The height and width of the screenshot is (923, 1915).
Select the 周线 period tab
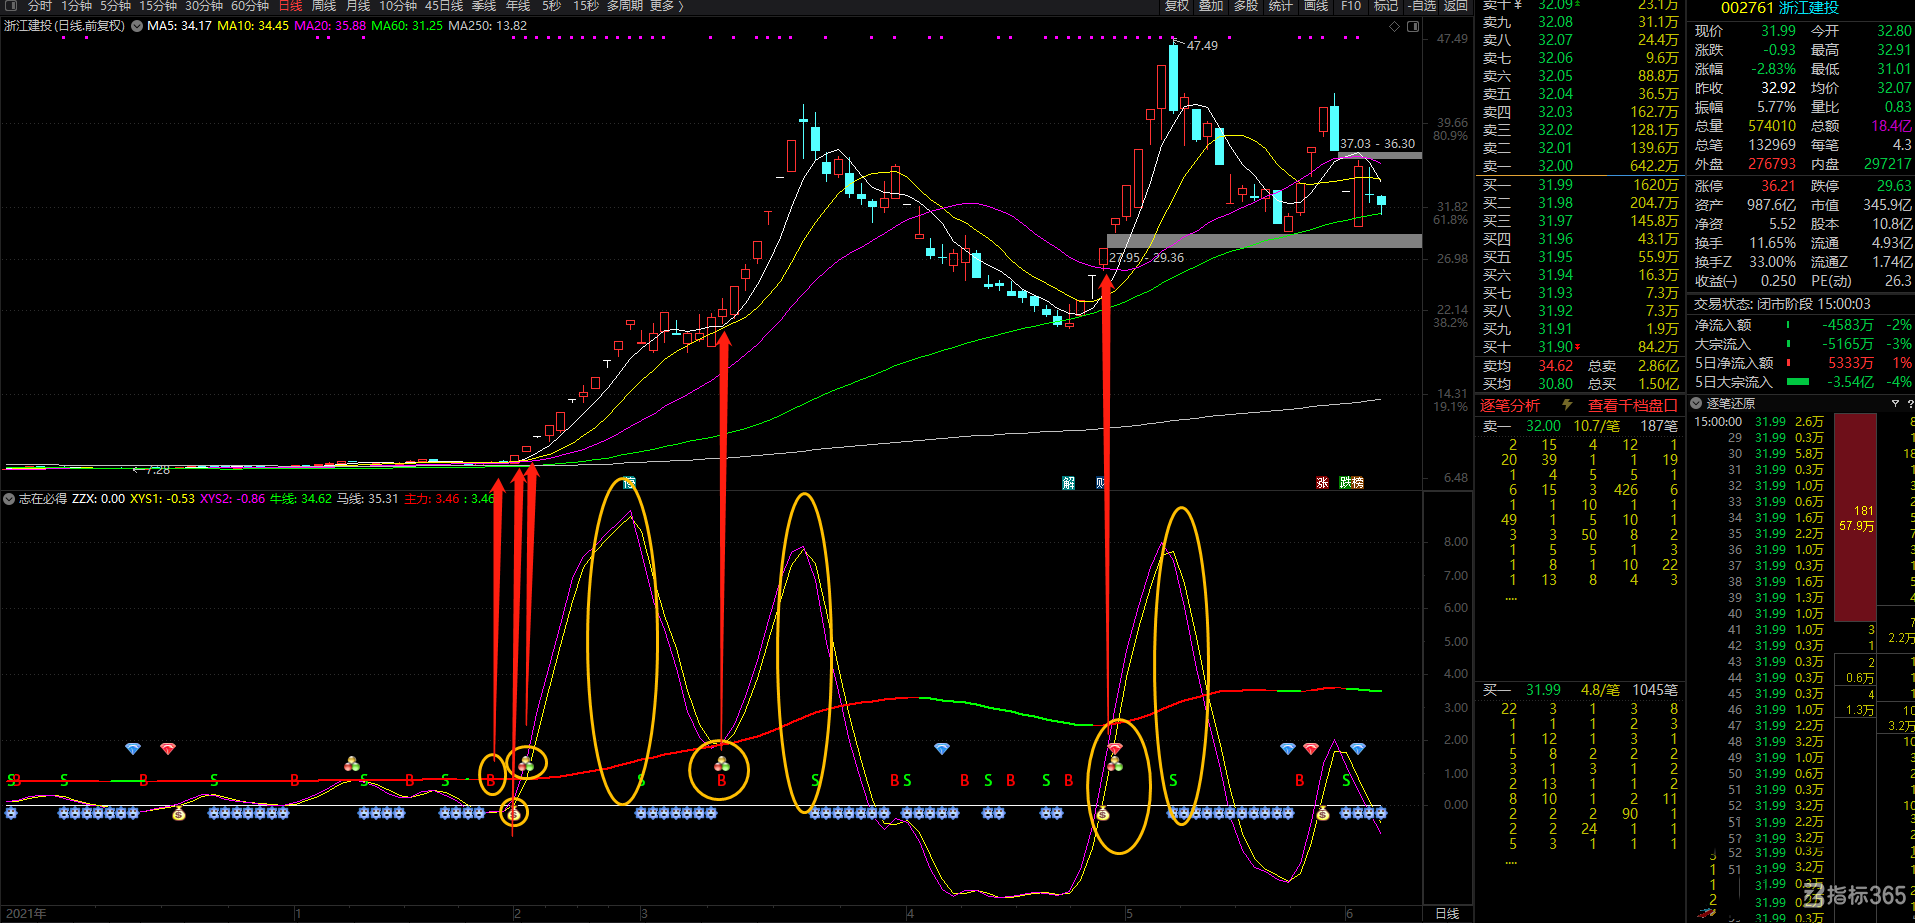(324, 6)
